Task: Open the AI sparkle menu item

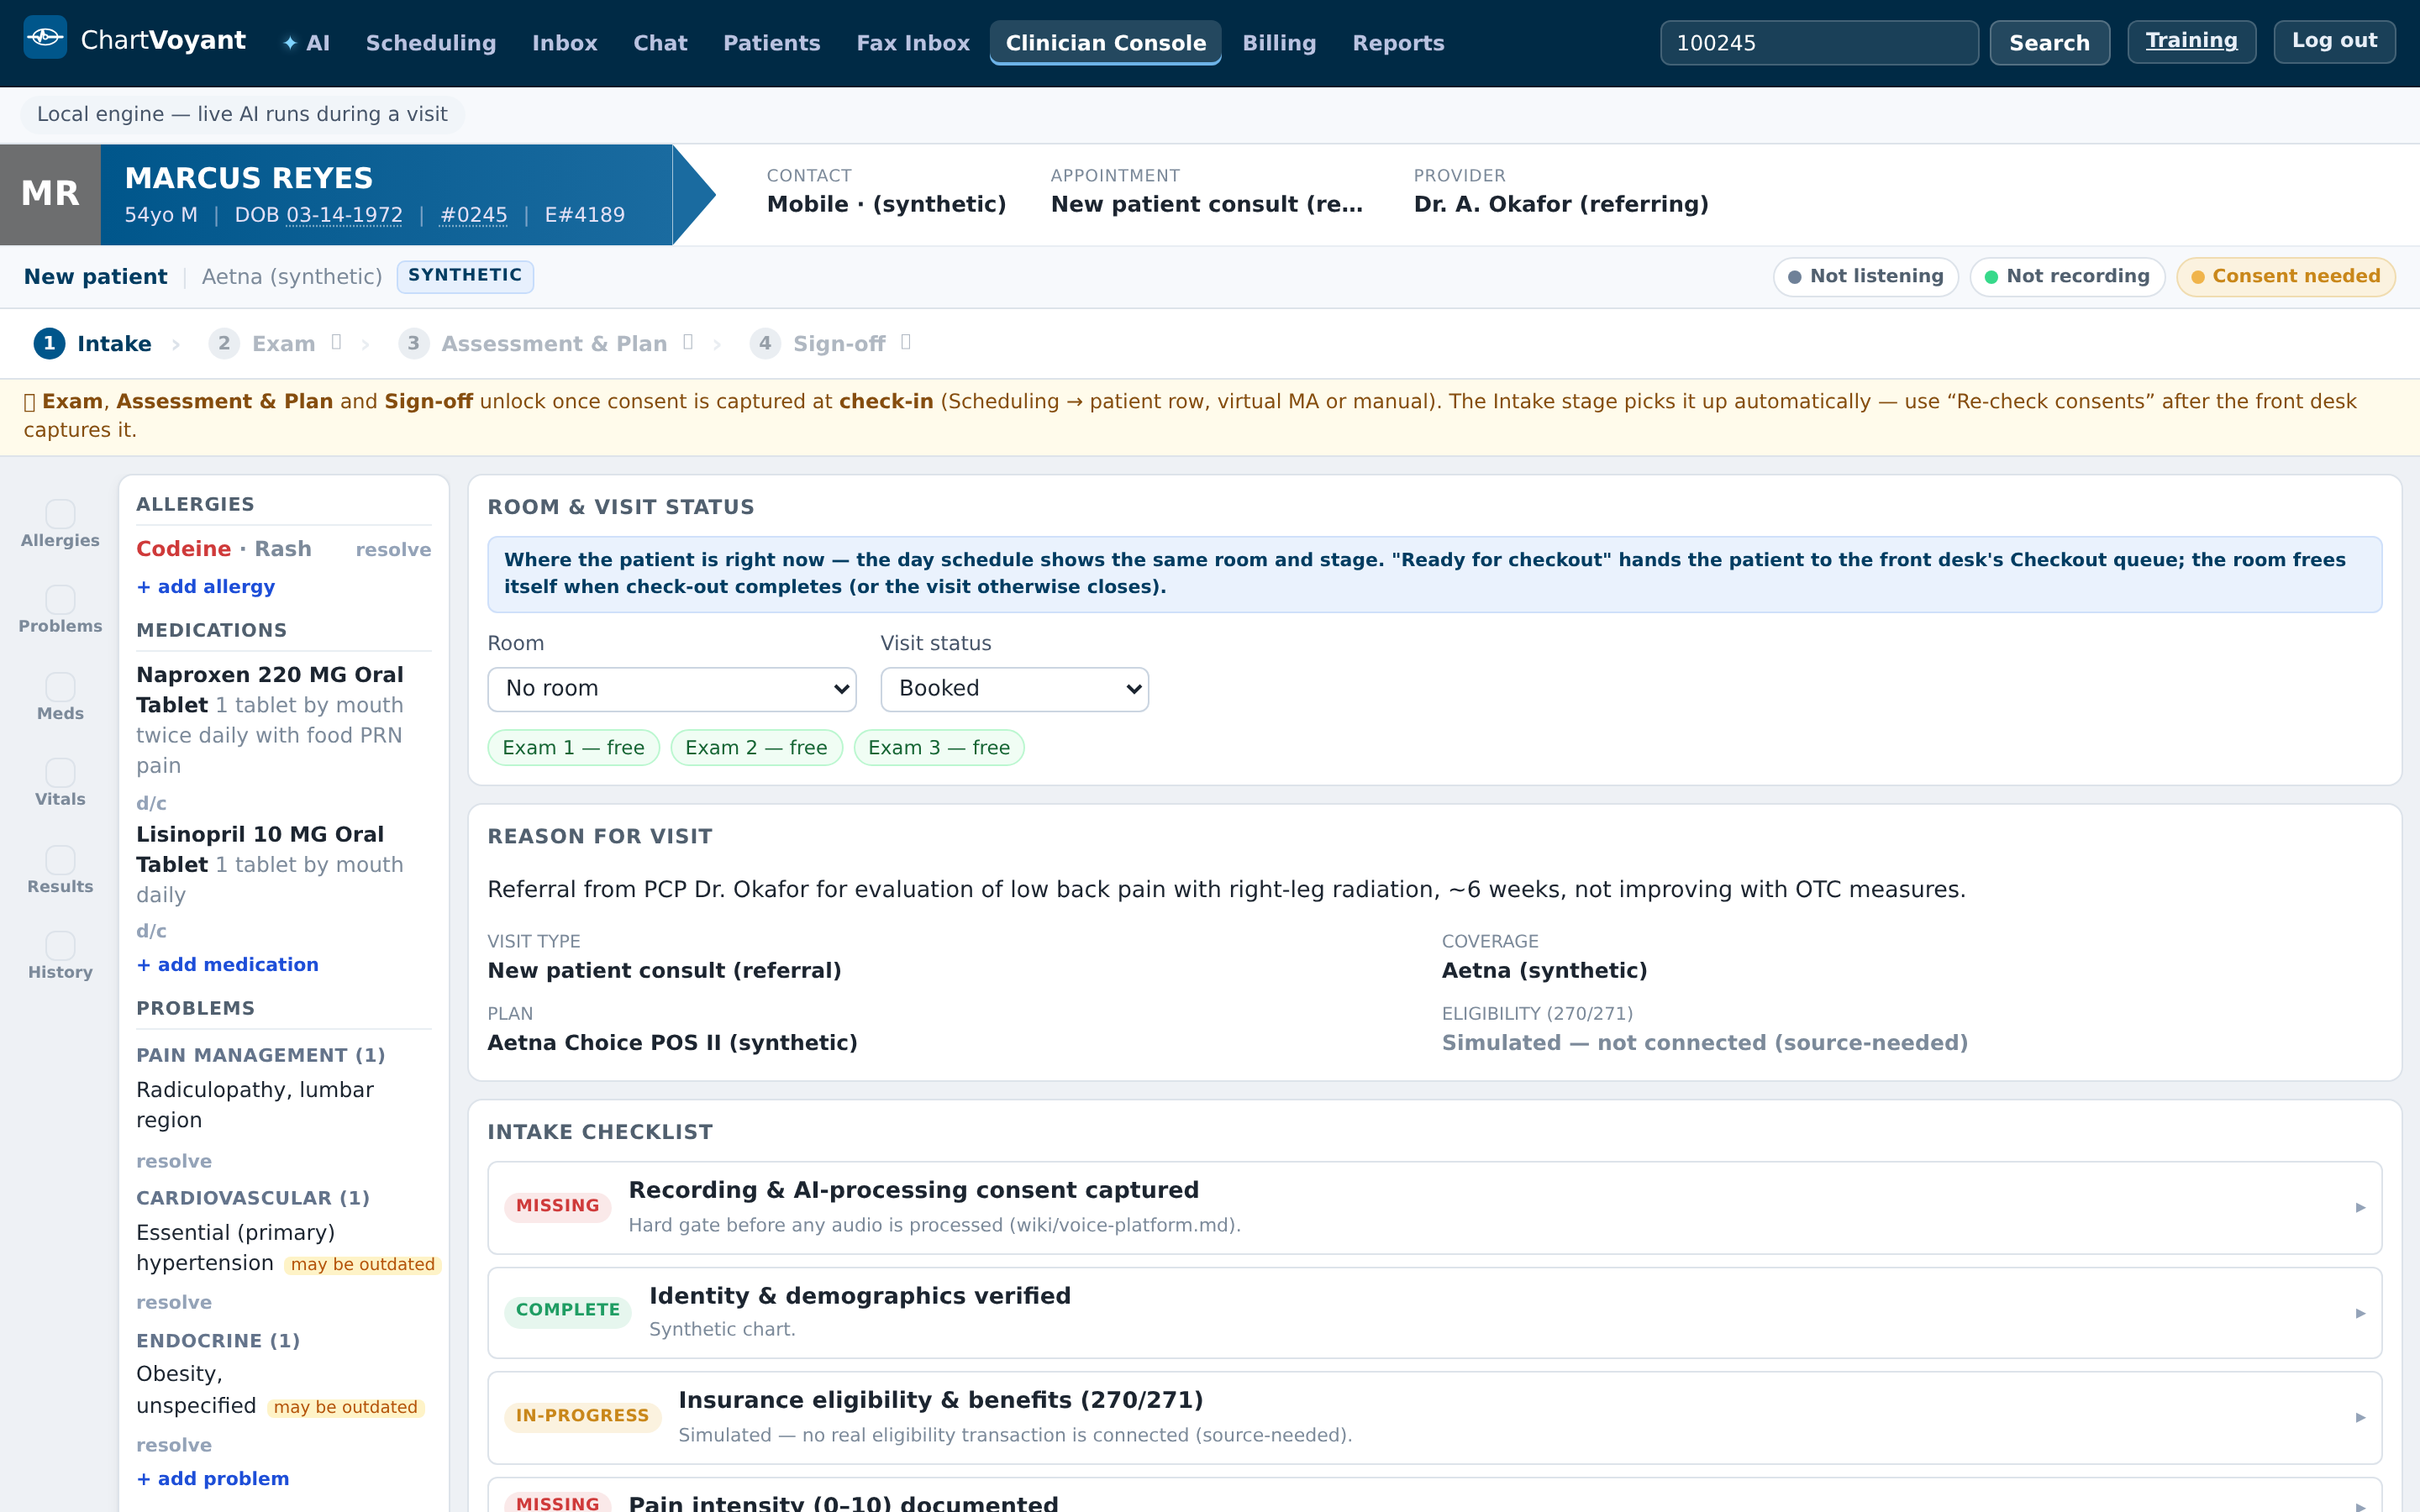Action: coord(306,43)
